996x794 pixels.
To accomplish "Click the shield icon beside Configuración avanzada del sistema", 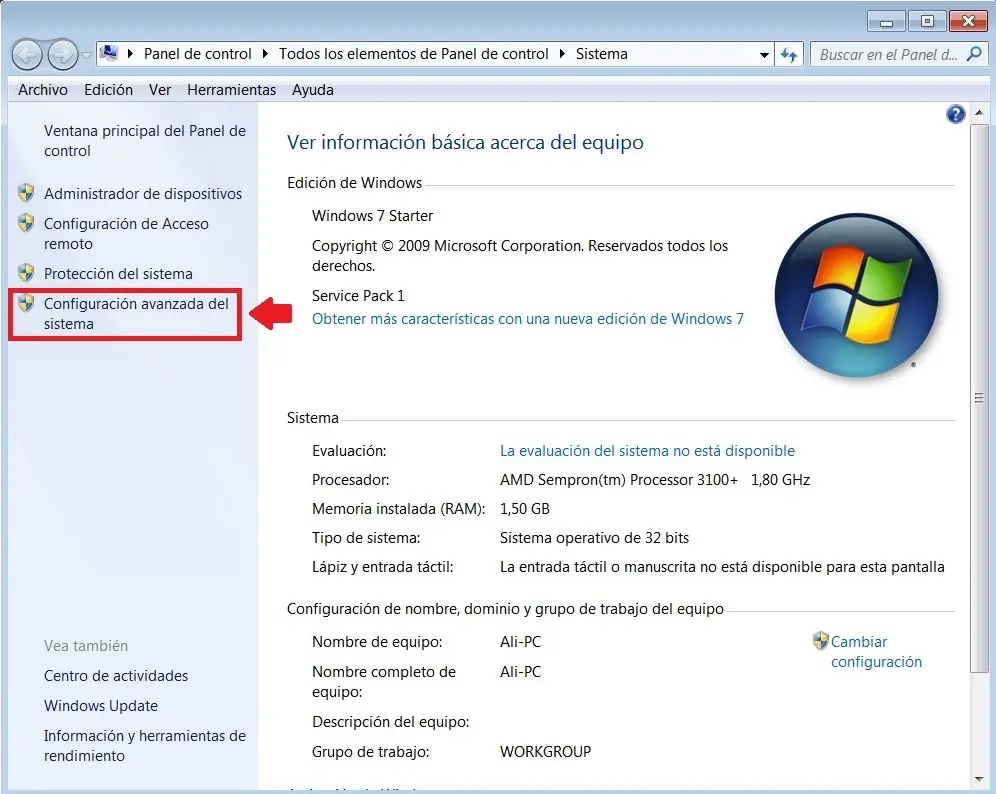I will 28,304.
